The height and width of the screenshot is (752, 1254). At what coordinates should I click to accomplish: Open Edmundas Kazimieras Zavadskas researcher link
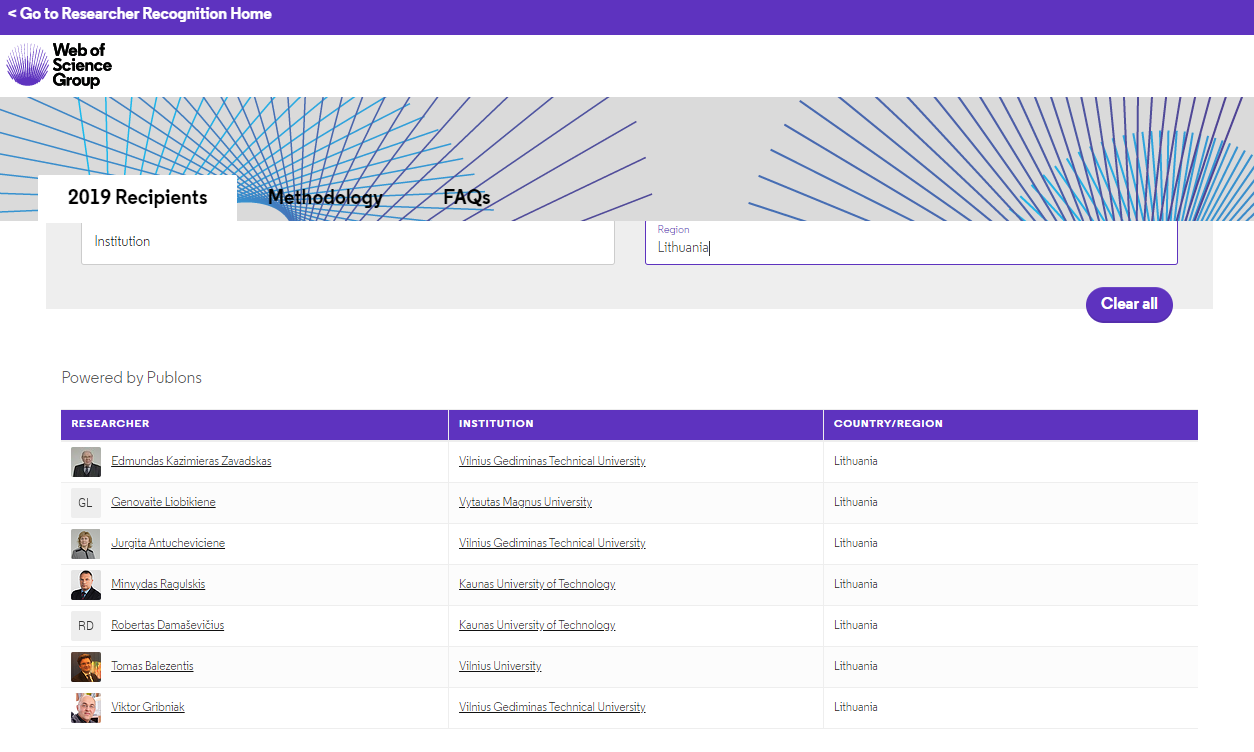[191, 461]
